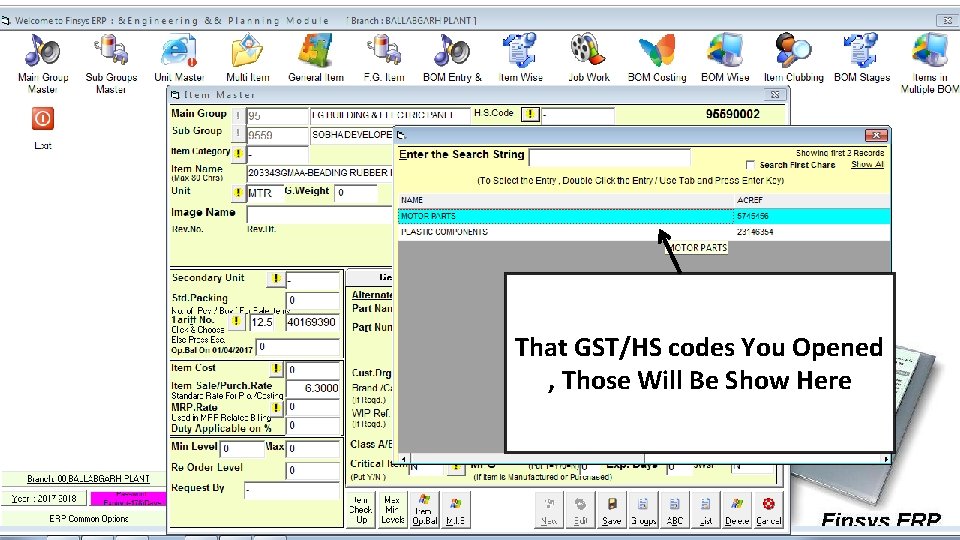Click the Main Group code field showing 95
960x540 pixels.
coord(277,116)
